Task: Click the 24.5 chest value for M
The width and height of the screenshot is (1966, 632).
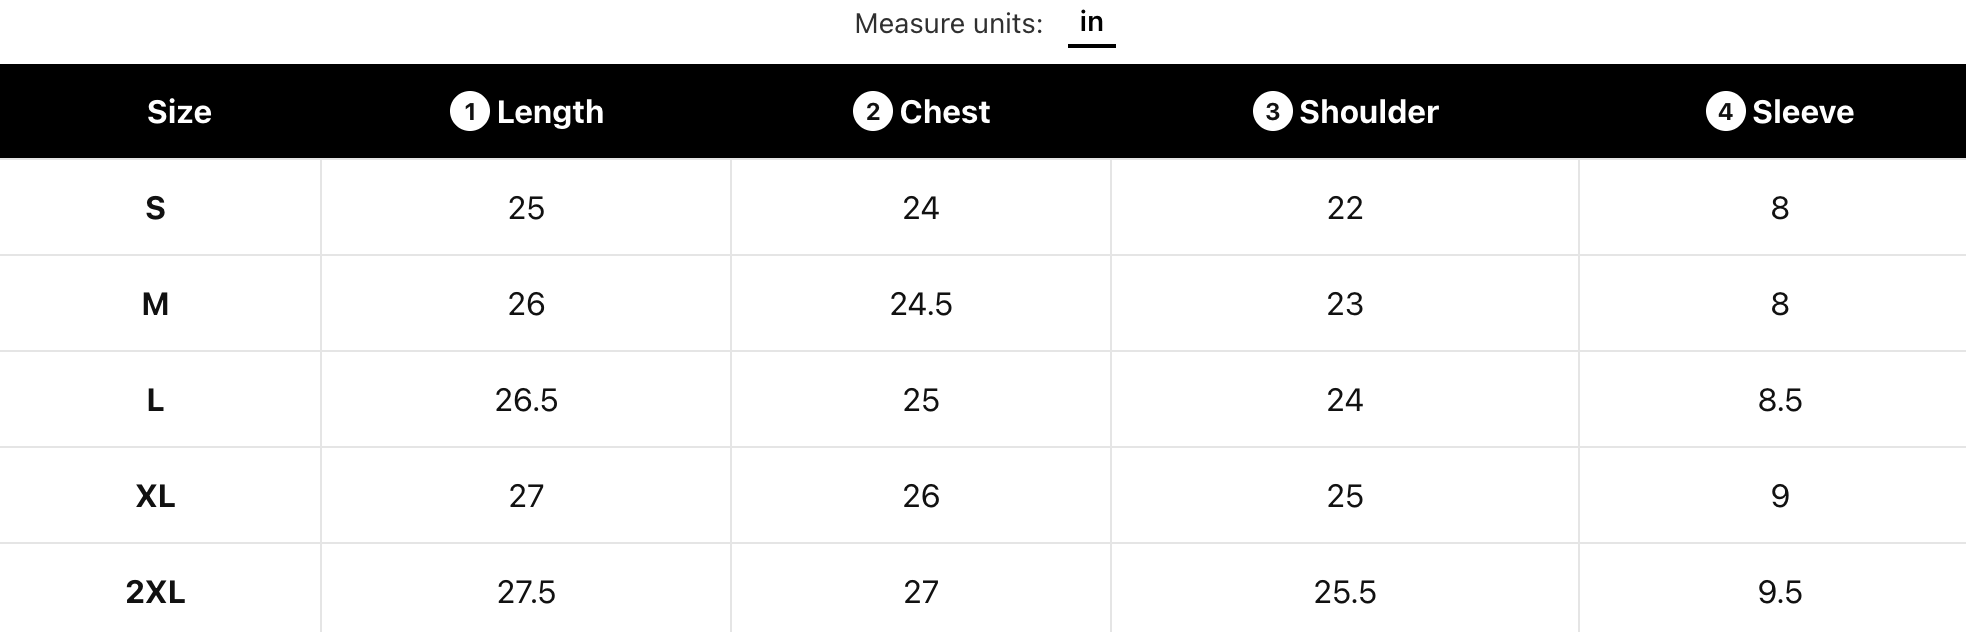Action: [x=921, y=304]
